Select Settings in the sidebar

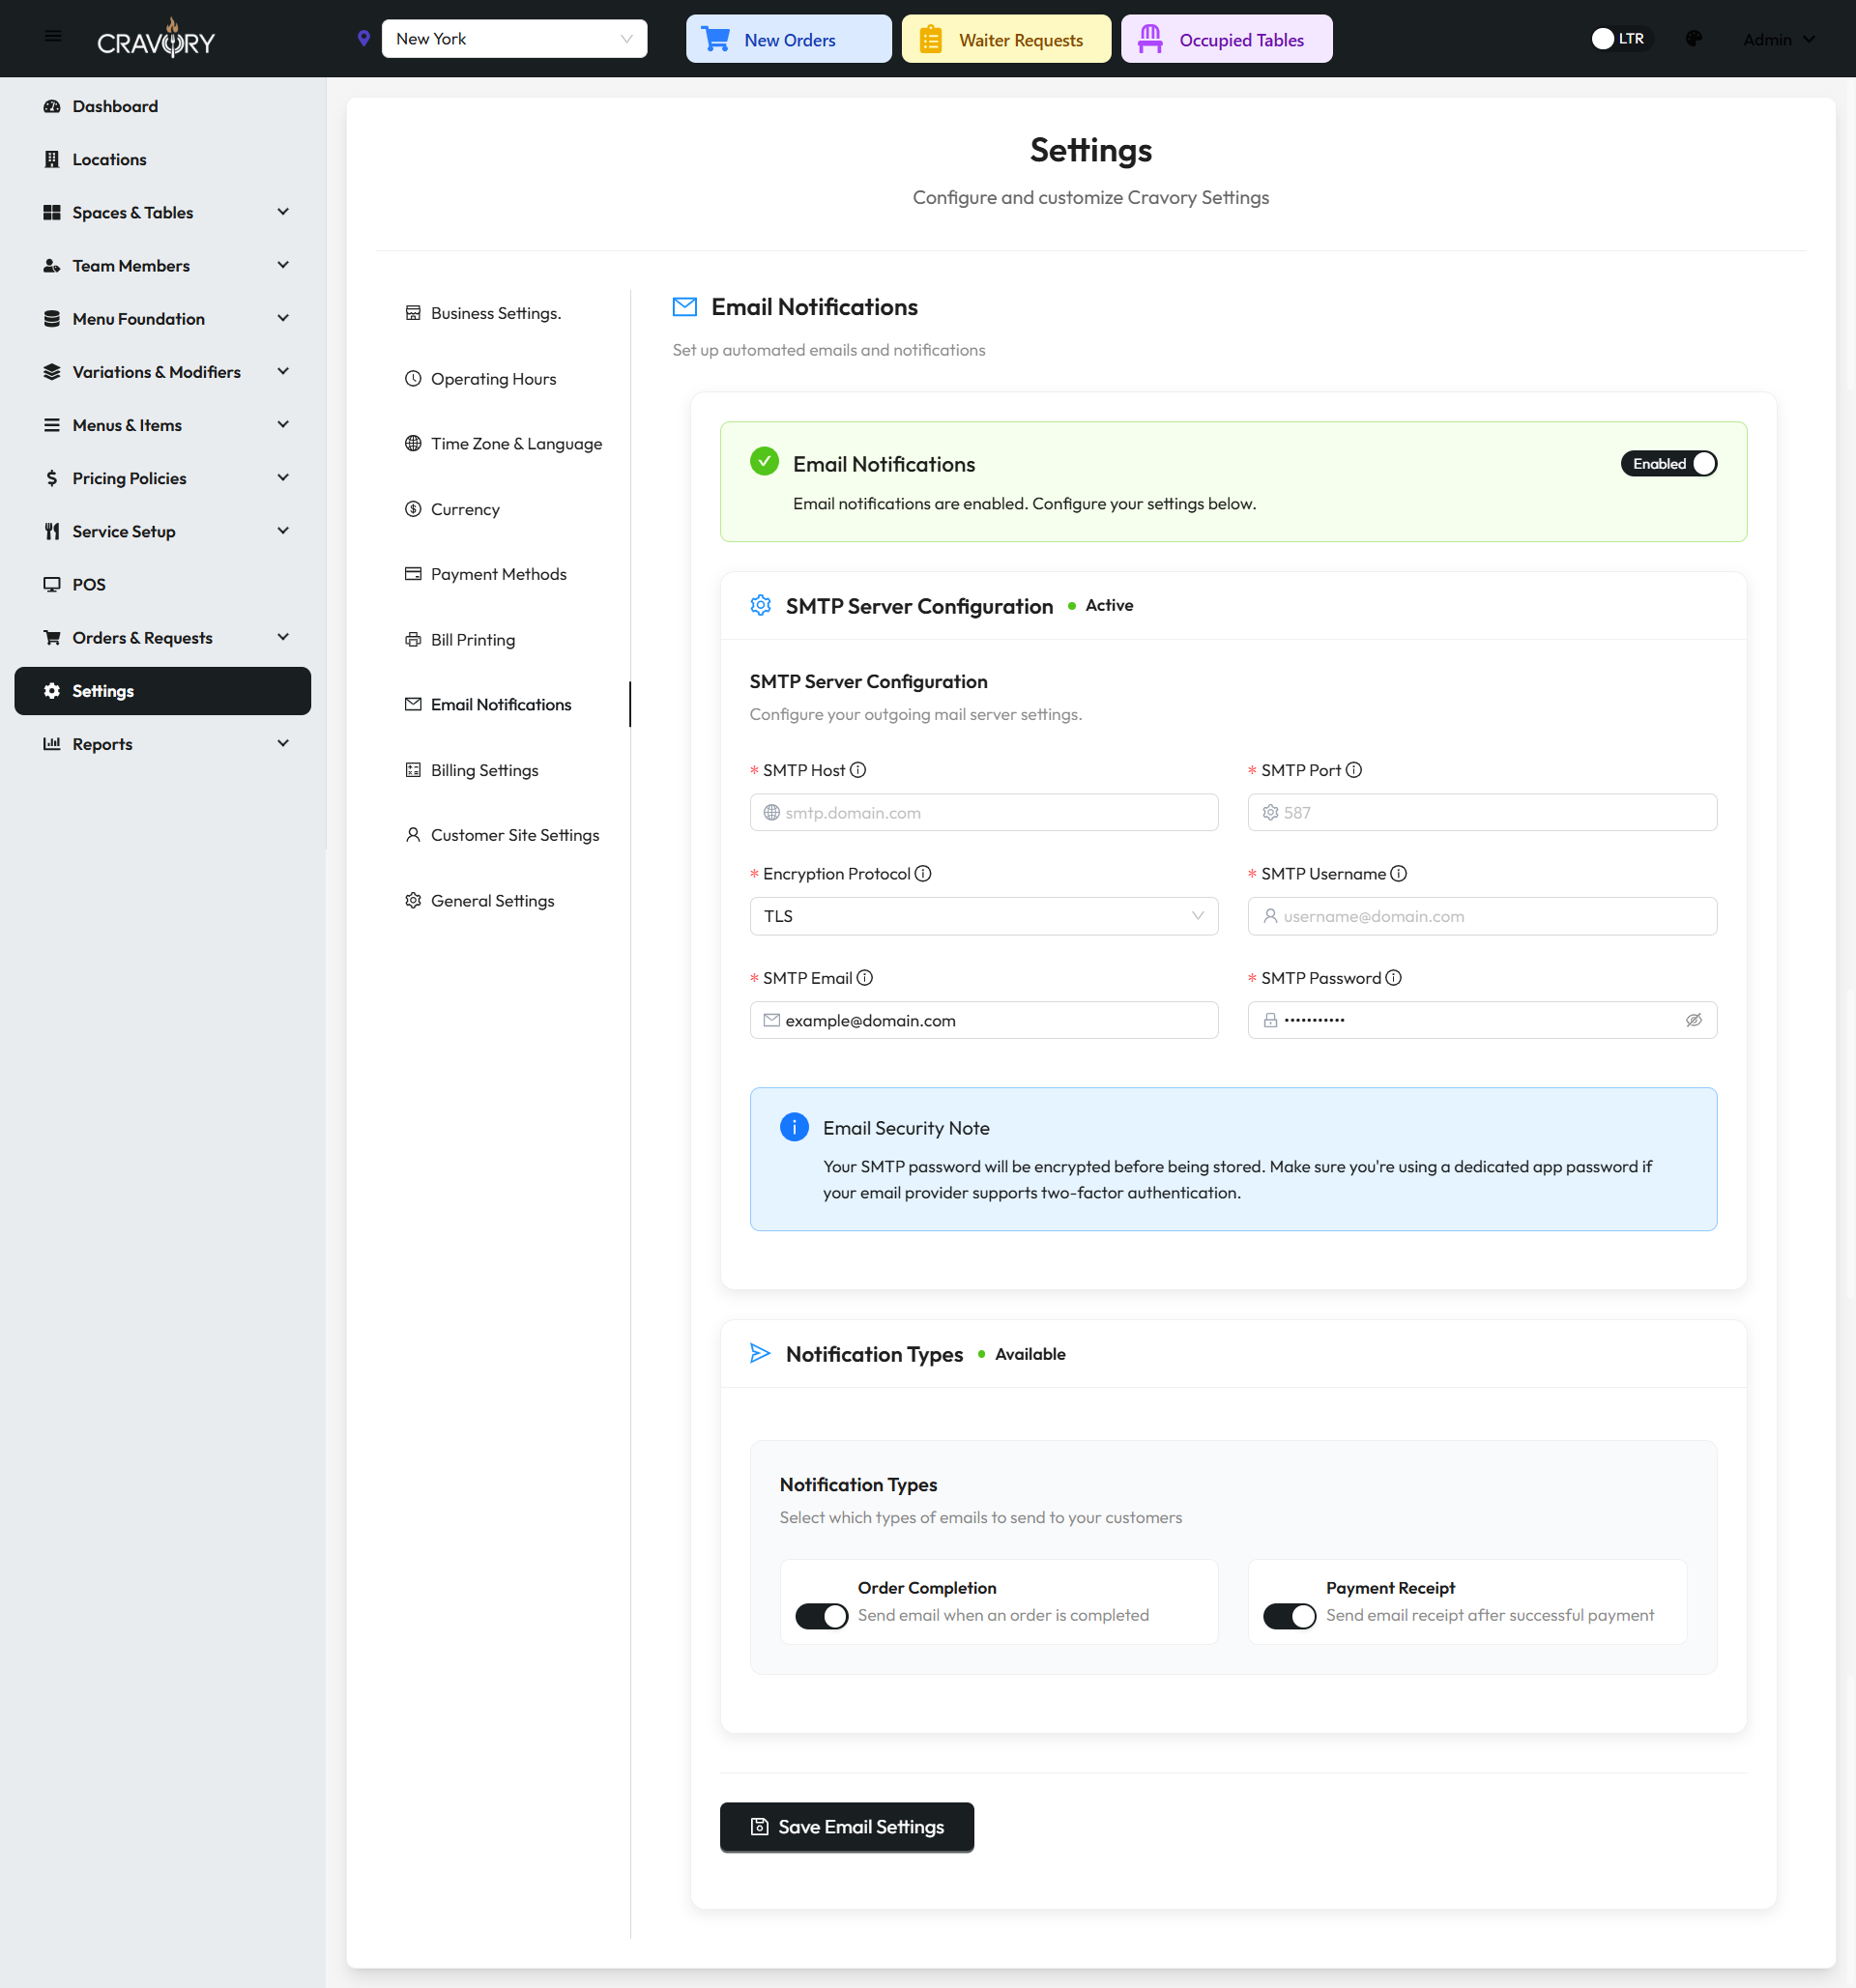163,691
